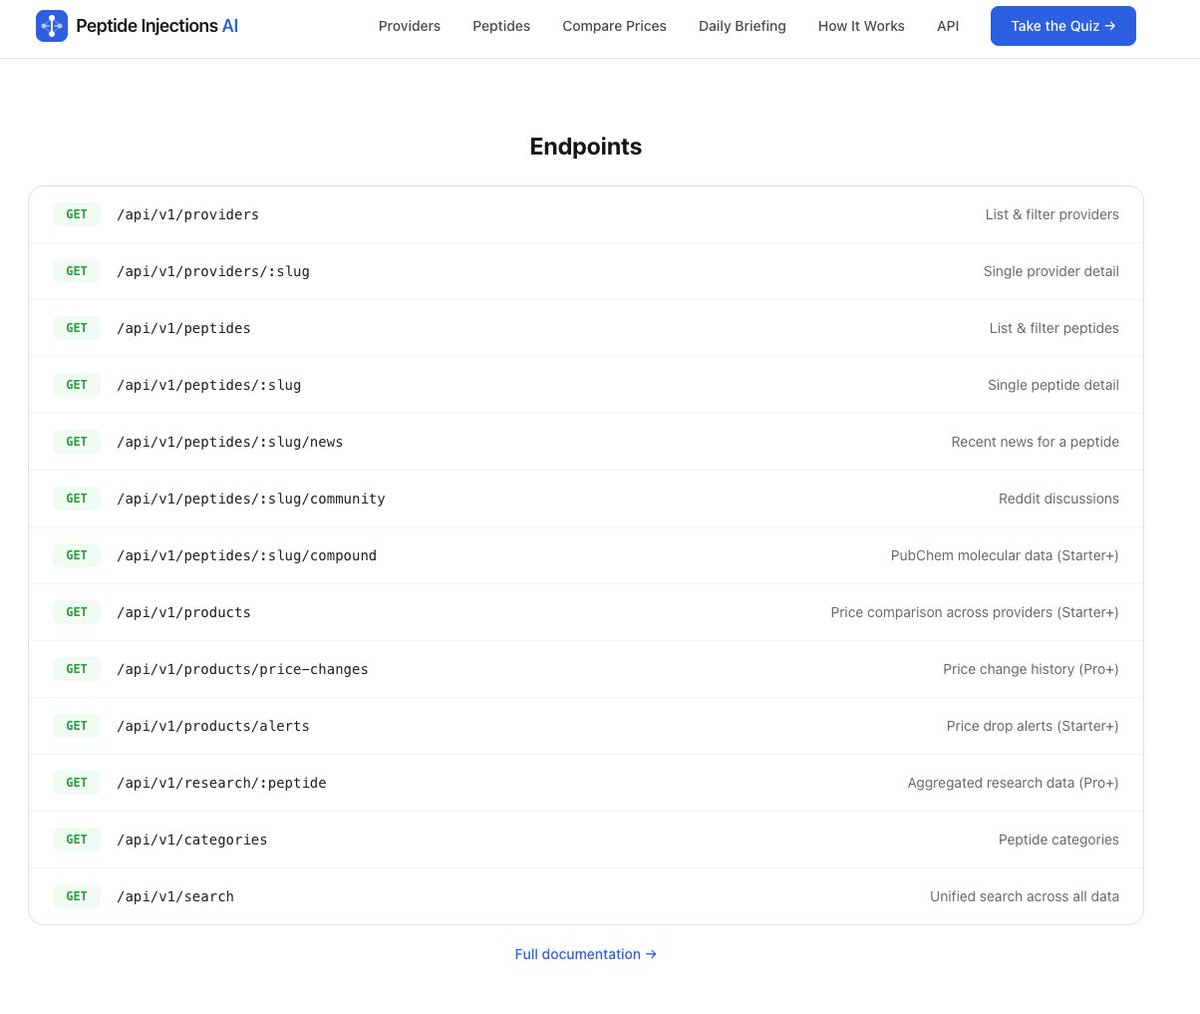Screen dimensions: 1200x1014
Task: Click 'Recent news for a peptide' text
Action: pos(1035,441)
